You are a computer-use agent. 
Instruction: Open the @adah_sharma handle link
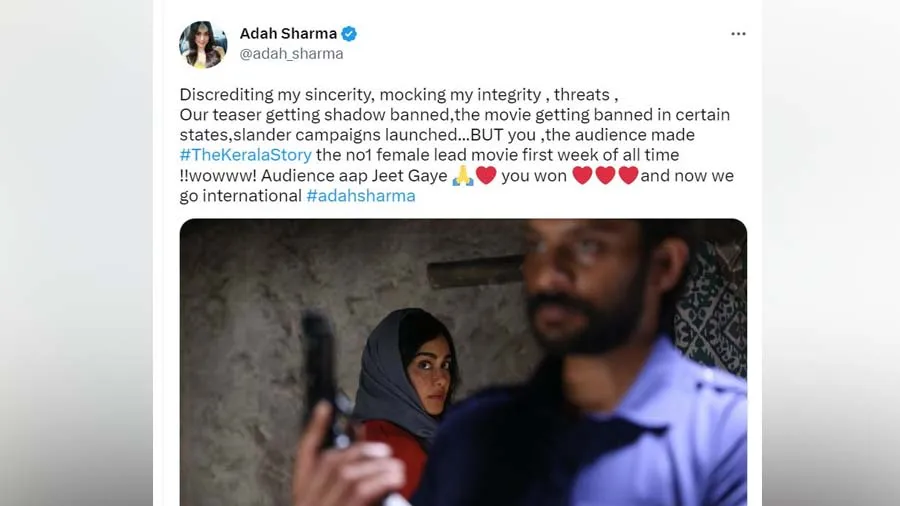(291, 54)
